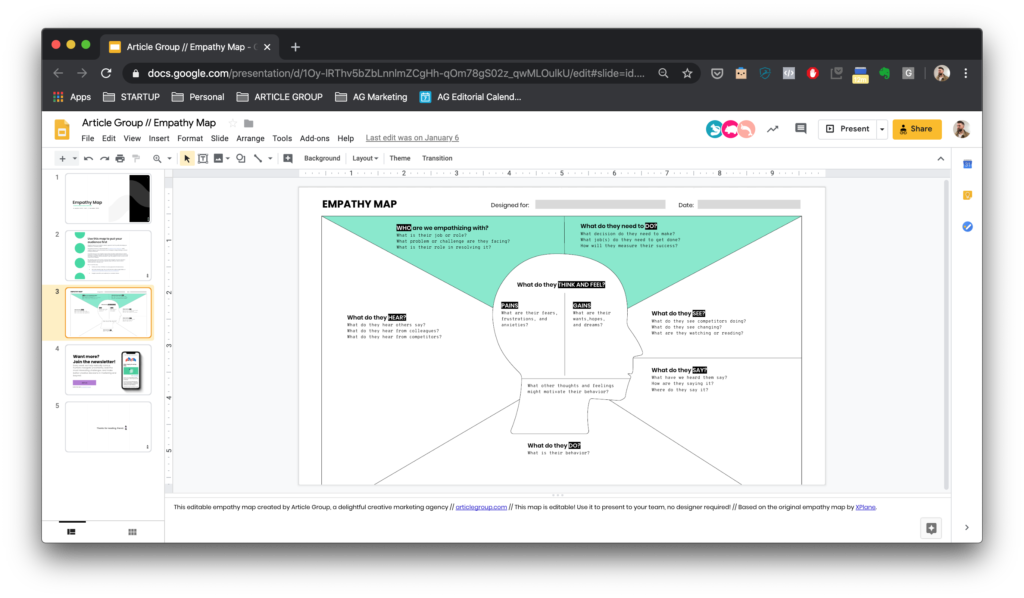Click the Redo arrow in the toolbar
This screenshot has width=1024, height=598.
(x=104, y=159)
